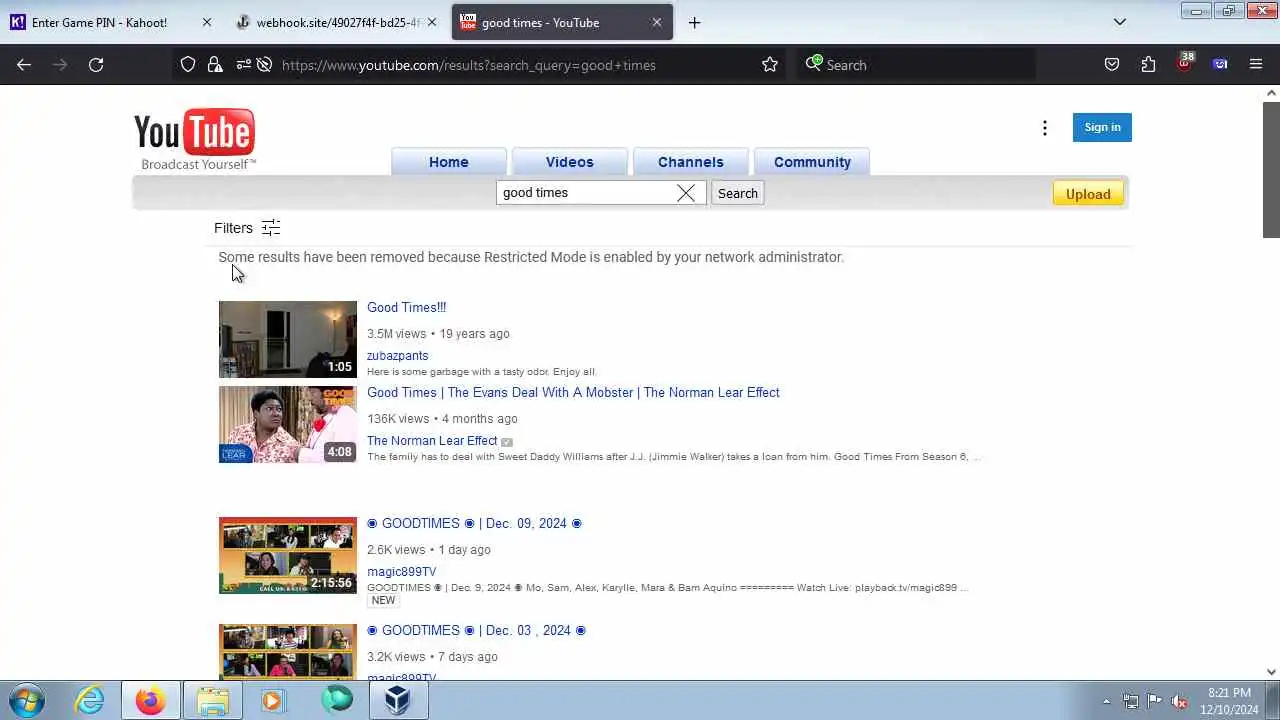This screenshot has height=720, width=1280.
Task: Go back with the browser back arrow
Action: pyautogui.click(x=24, y=65)
